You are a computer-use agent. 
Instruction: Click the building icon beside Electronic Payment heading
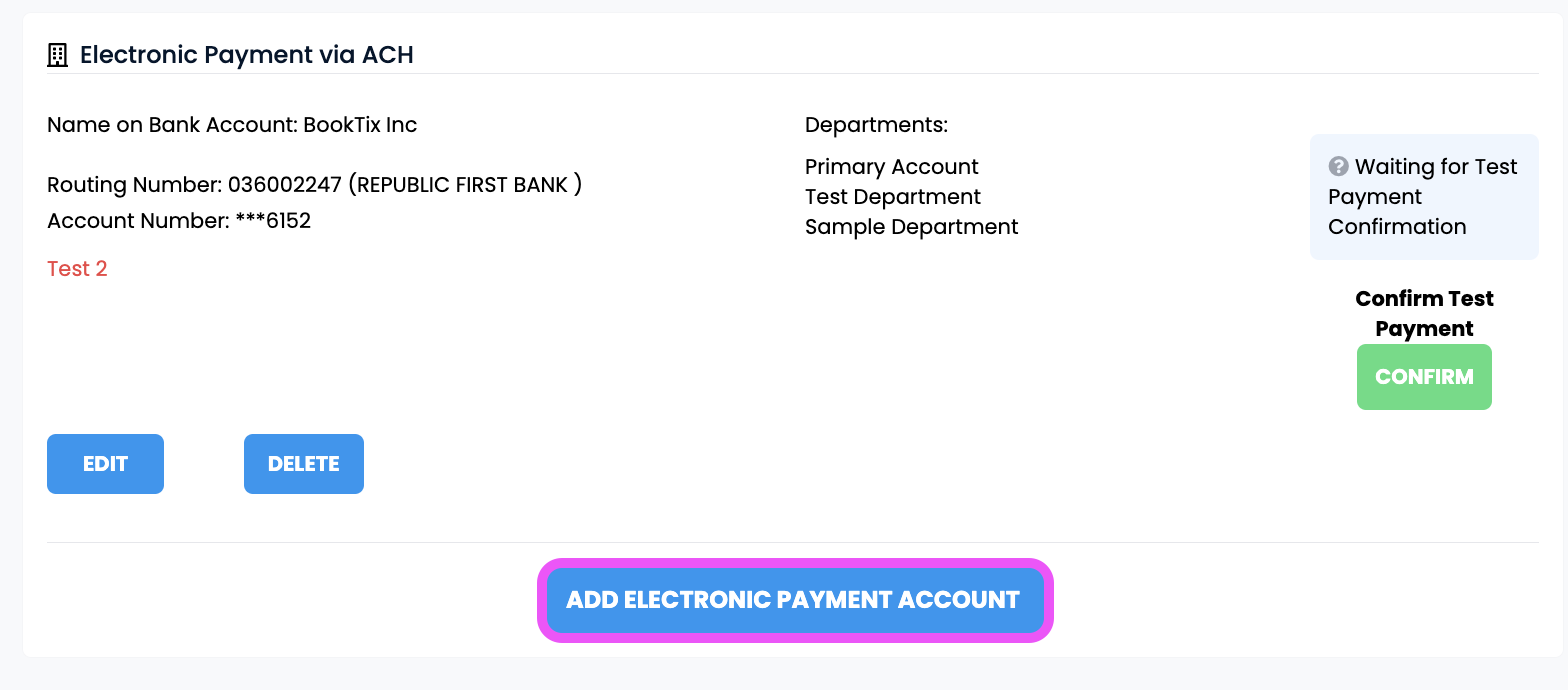[57, 55]
